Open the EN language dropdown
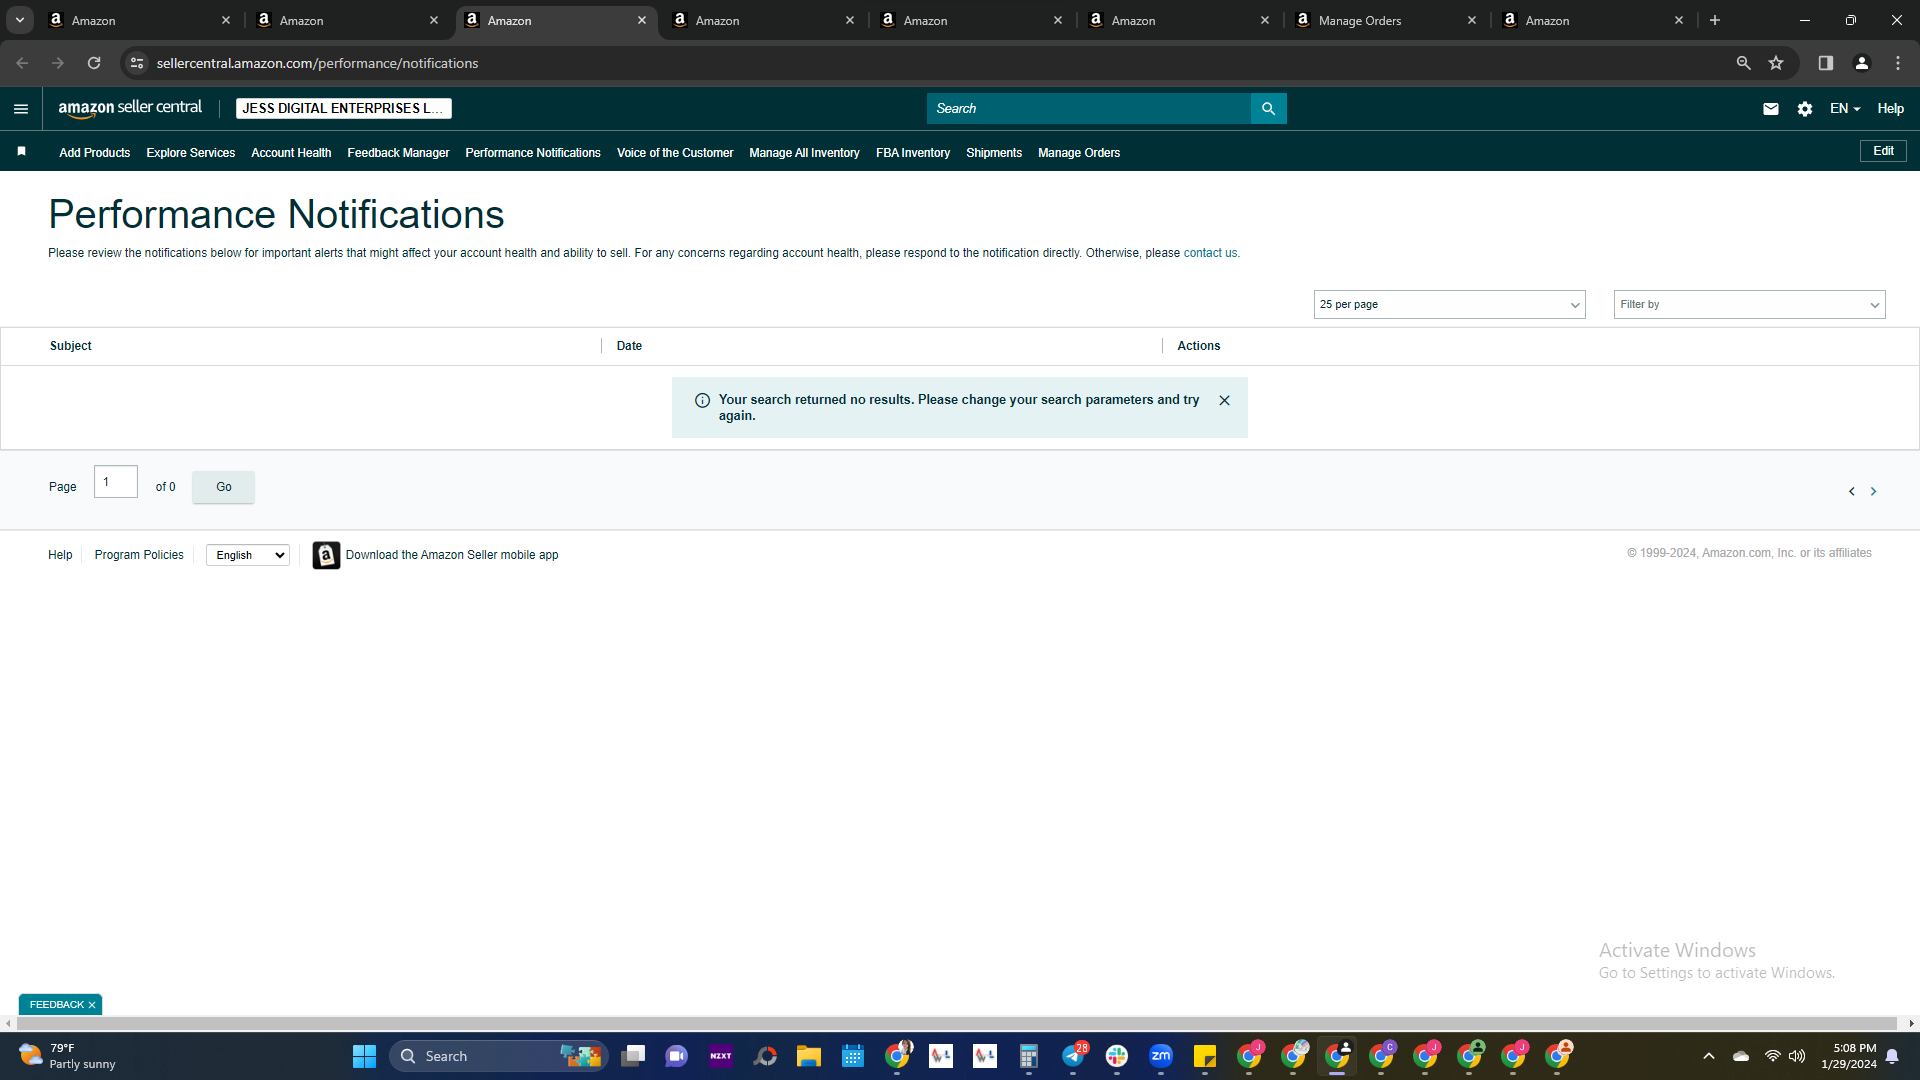 click(x=1845, y=109)
